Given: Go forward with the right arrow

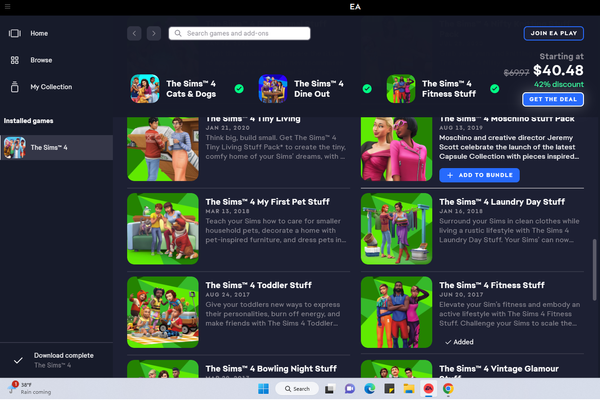Looking at the screenshot, I should tap(154, 33).
